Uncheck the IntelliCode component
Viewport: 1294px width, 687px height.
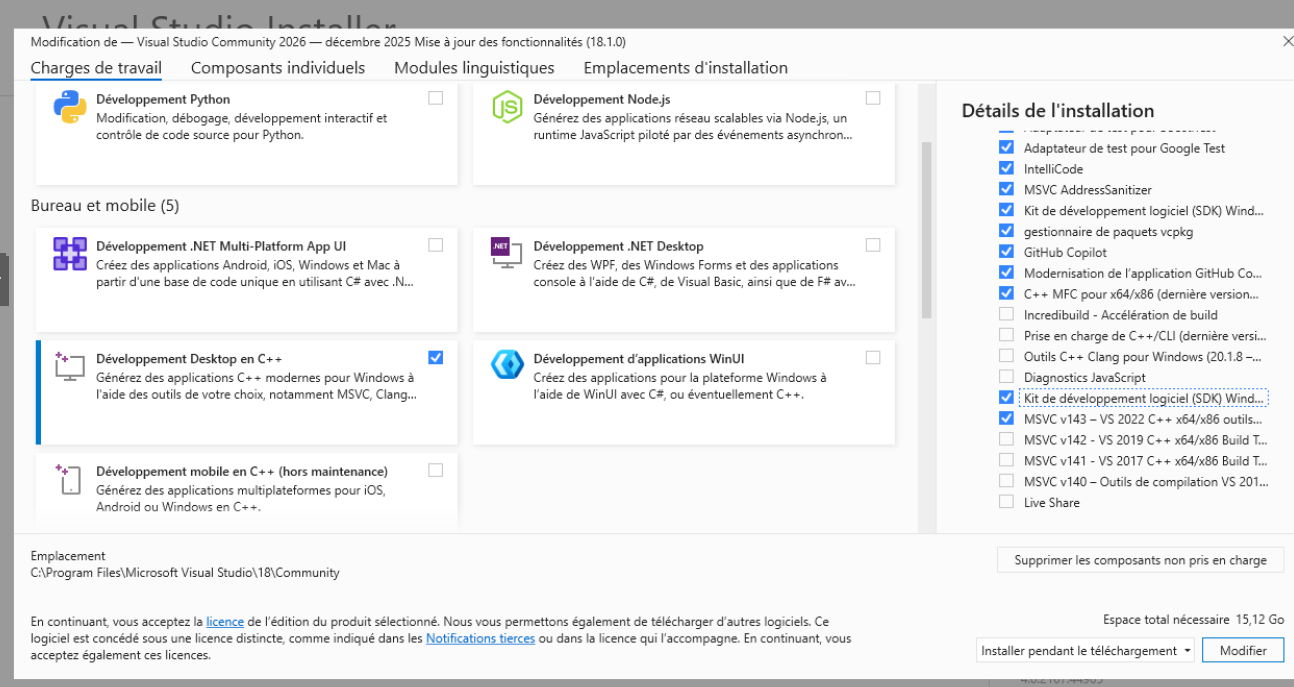coord(1006,168)
